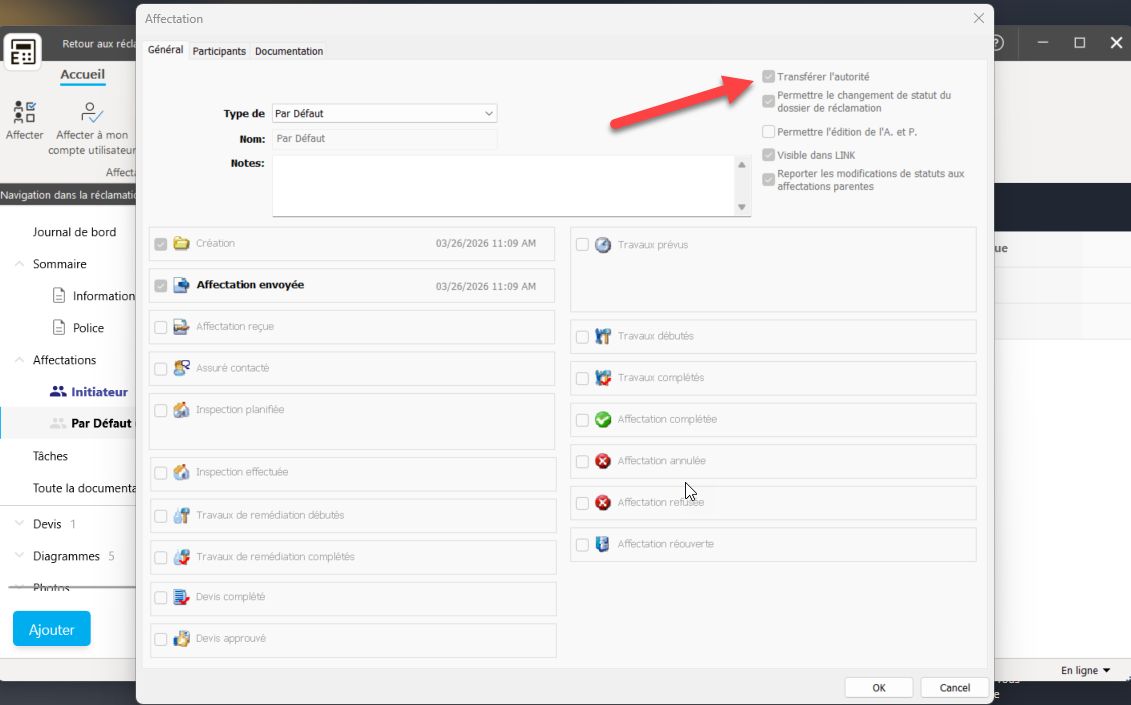Click the Assuré contacté icon

181,368
